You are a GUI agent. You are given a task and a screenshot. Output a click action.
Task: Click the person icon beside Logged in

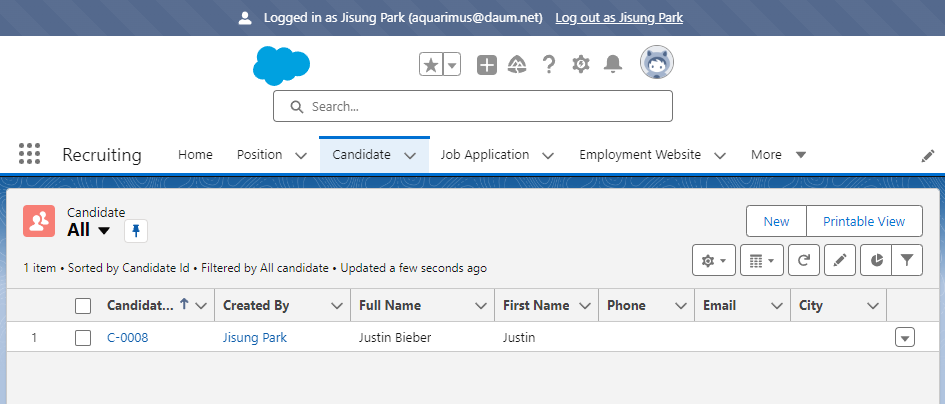pos(245,18)
